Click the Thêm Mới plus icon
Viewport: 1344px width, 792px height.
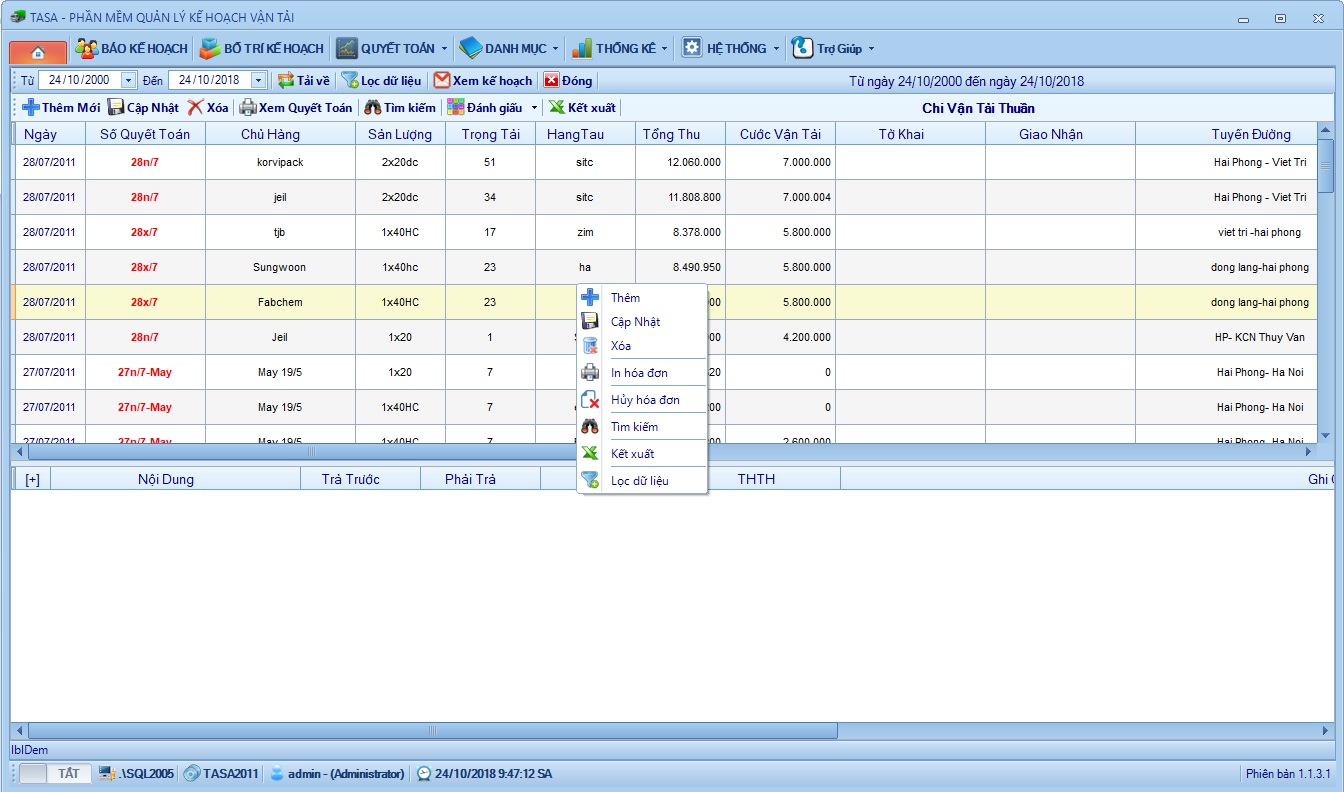point(31,108)
